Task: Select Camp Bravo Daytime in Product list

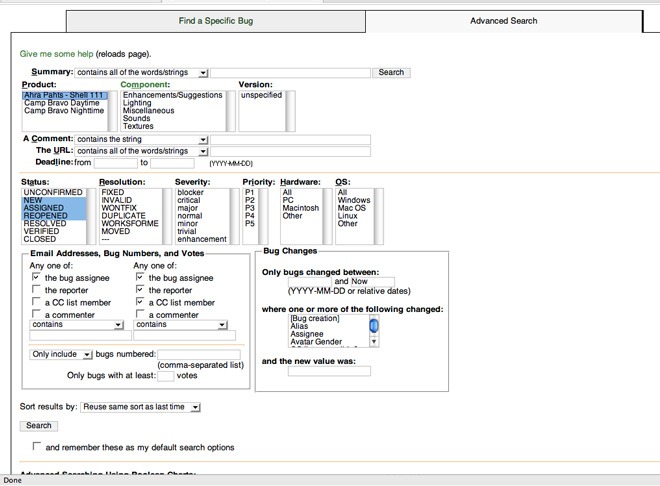Action: 62,103
